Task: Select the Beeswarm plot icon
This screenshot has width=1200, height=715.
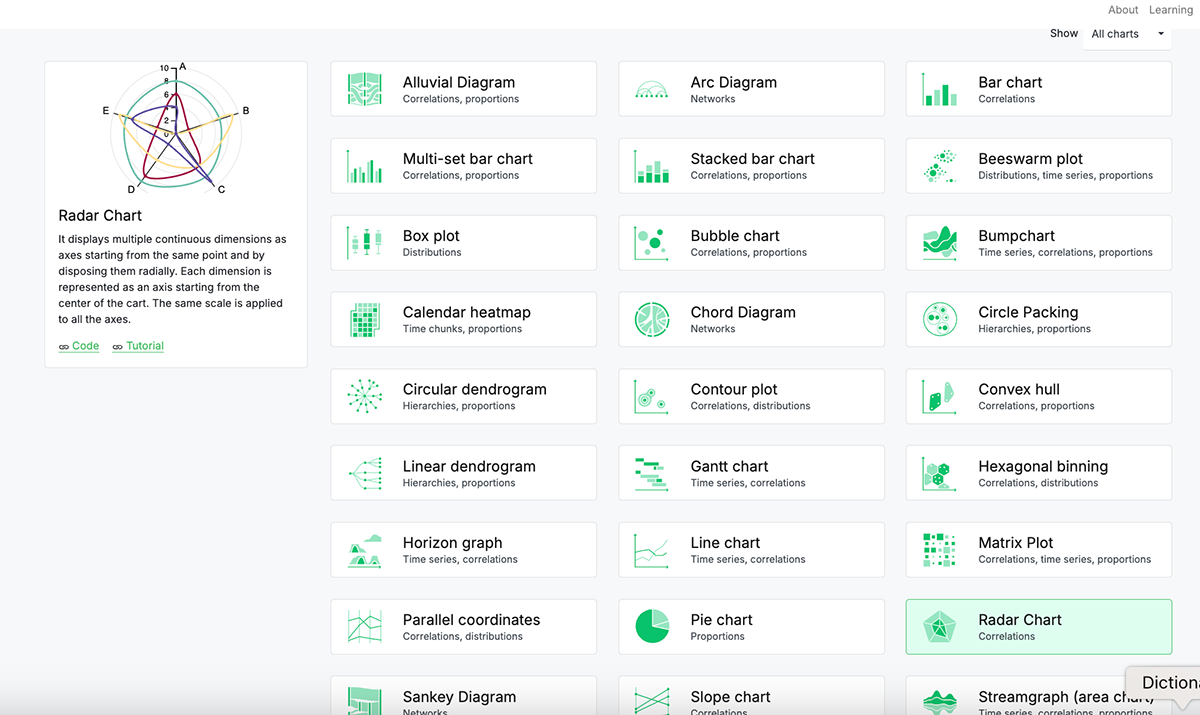Action: point(939,165)
